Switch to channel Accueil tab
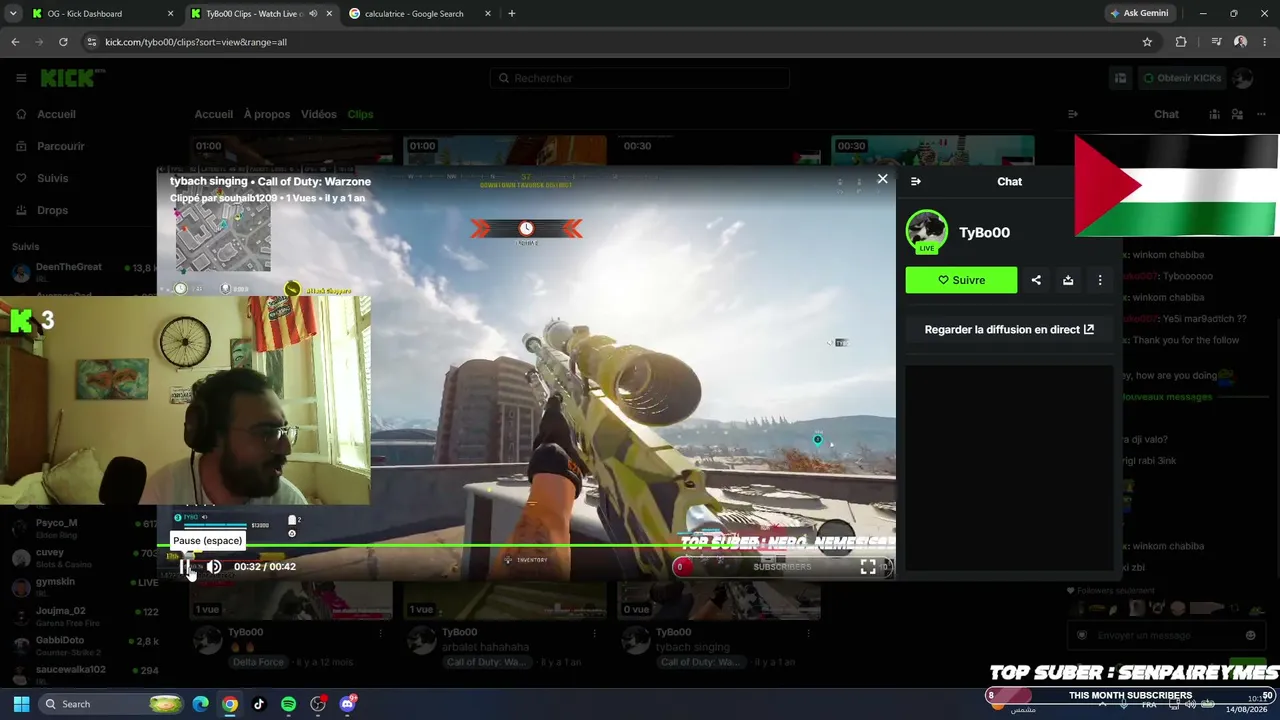 (214, 114)
